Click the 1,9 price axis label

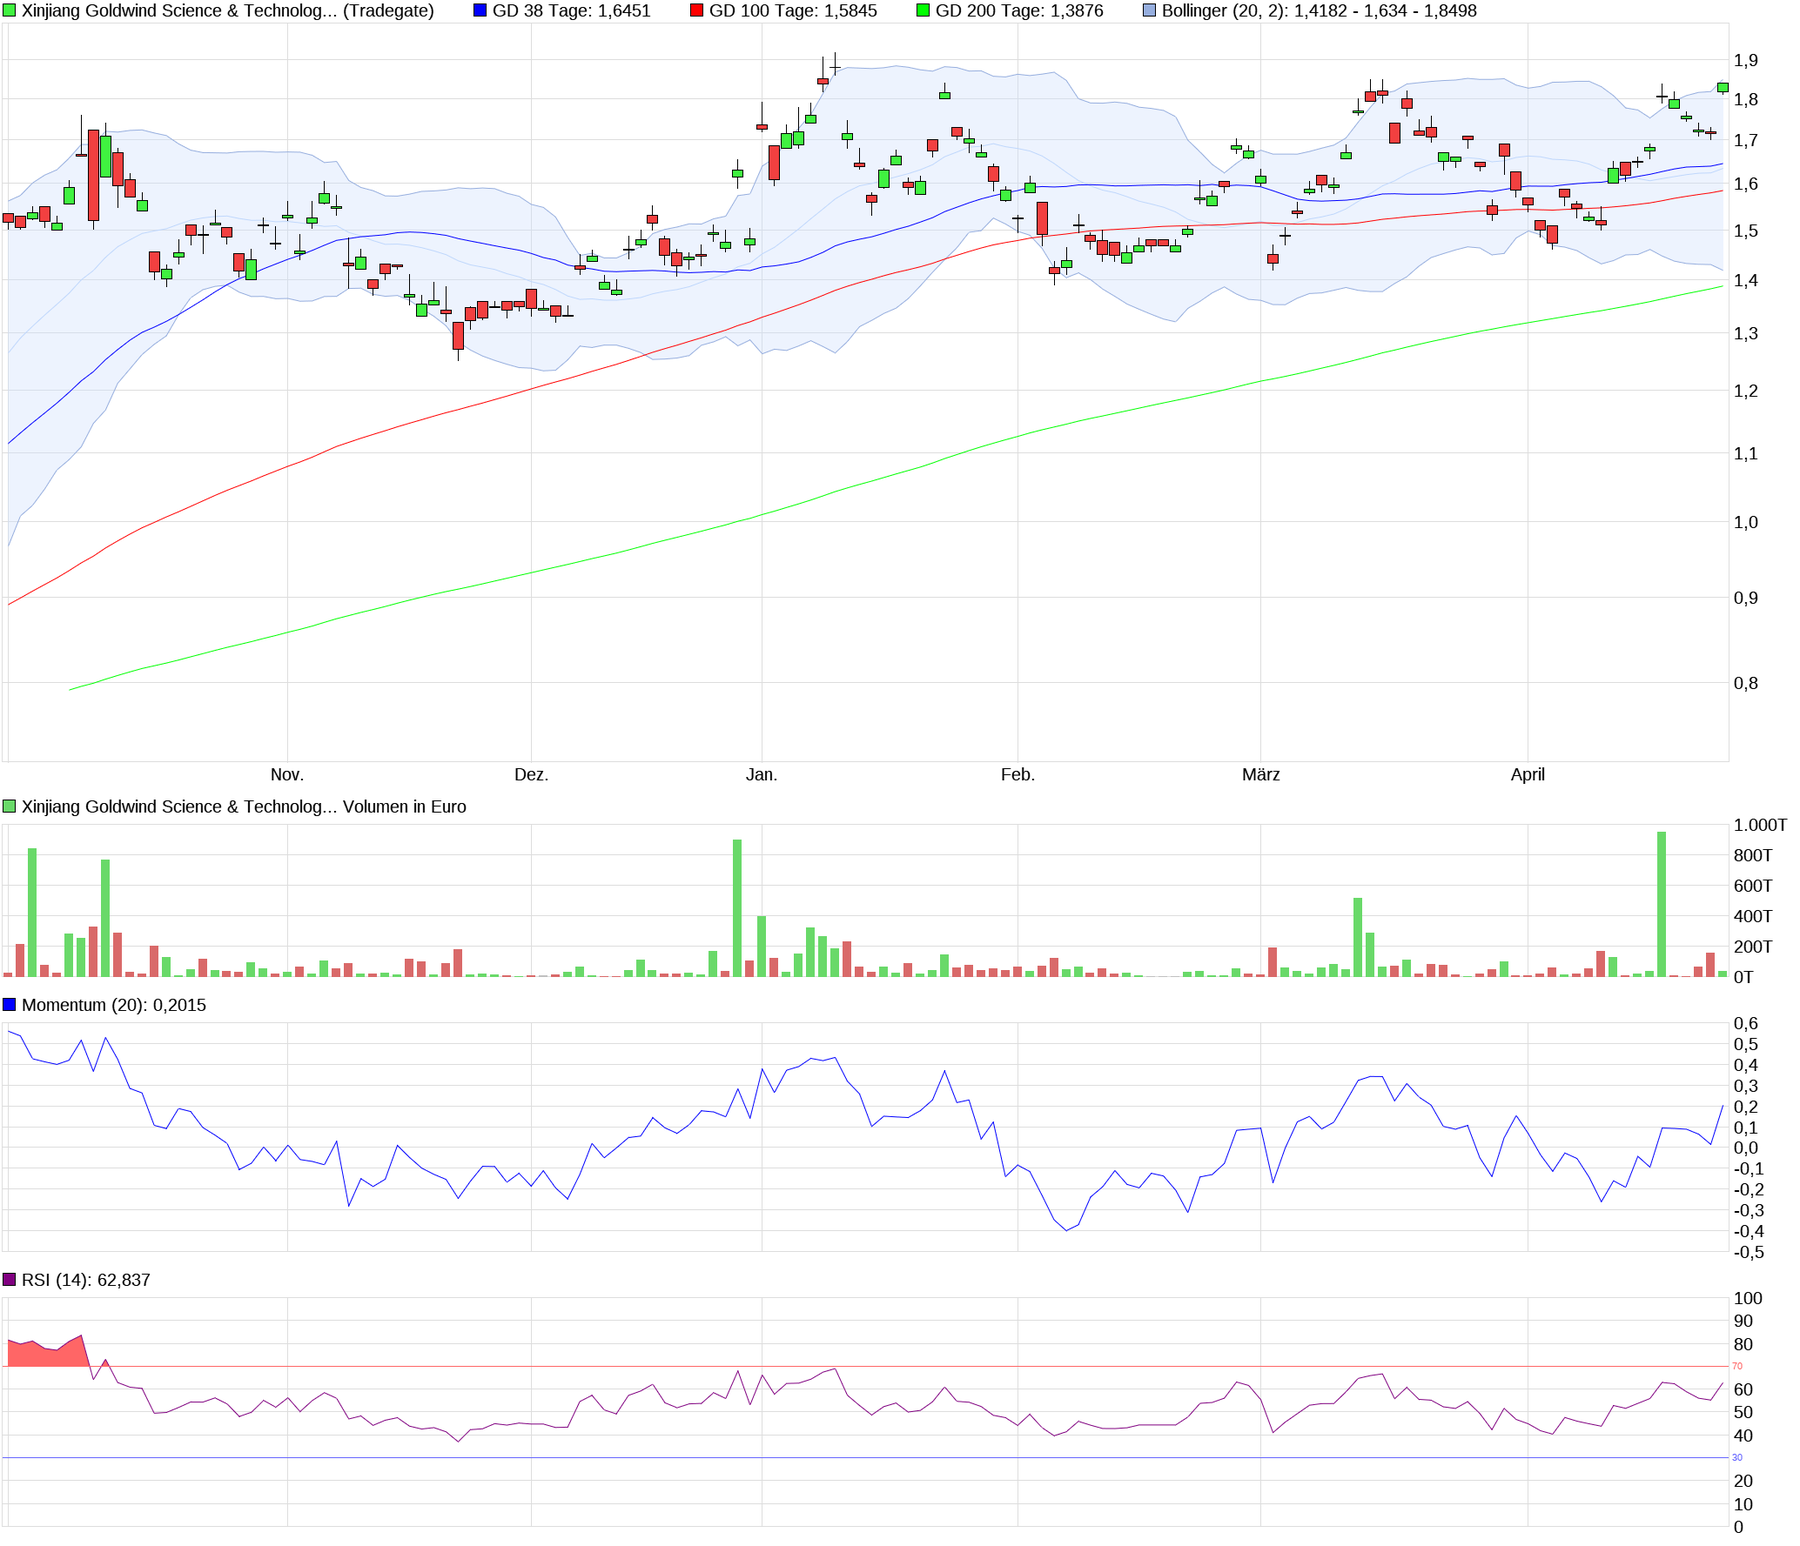coord(1746,61)
